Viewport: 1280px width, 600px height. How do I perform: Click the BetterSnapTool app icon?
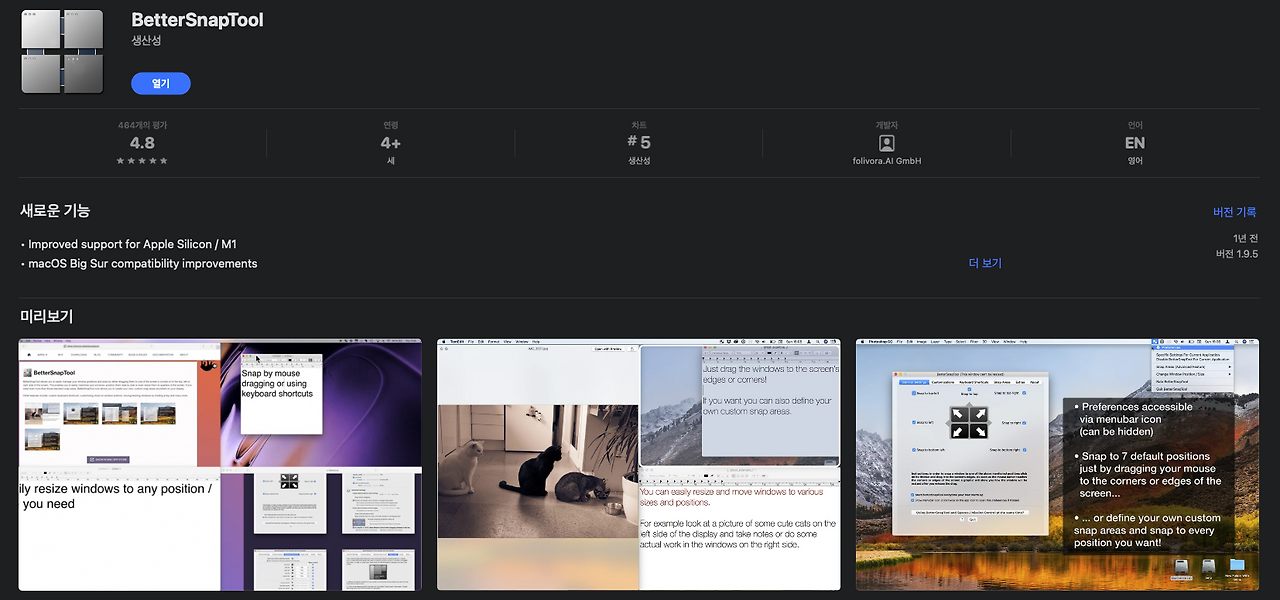click(62, 51)
